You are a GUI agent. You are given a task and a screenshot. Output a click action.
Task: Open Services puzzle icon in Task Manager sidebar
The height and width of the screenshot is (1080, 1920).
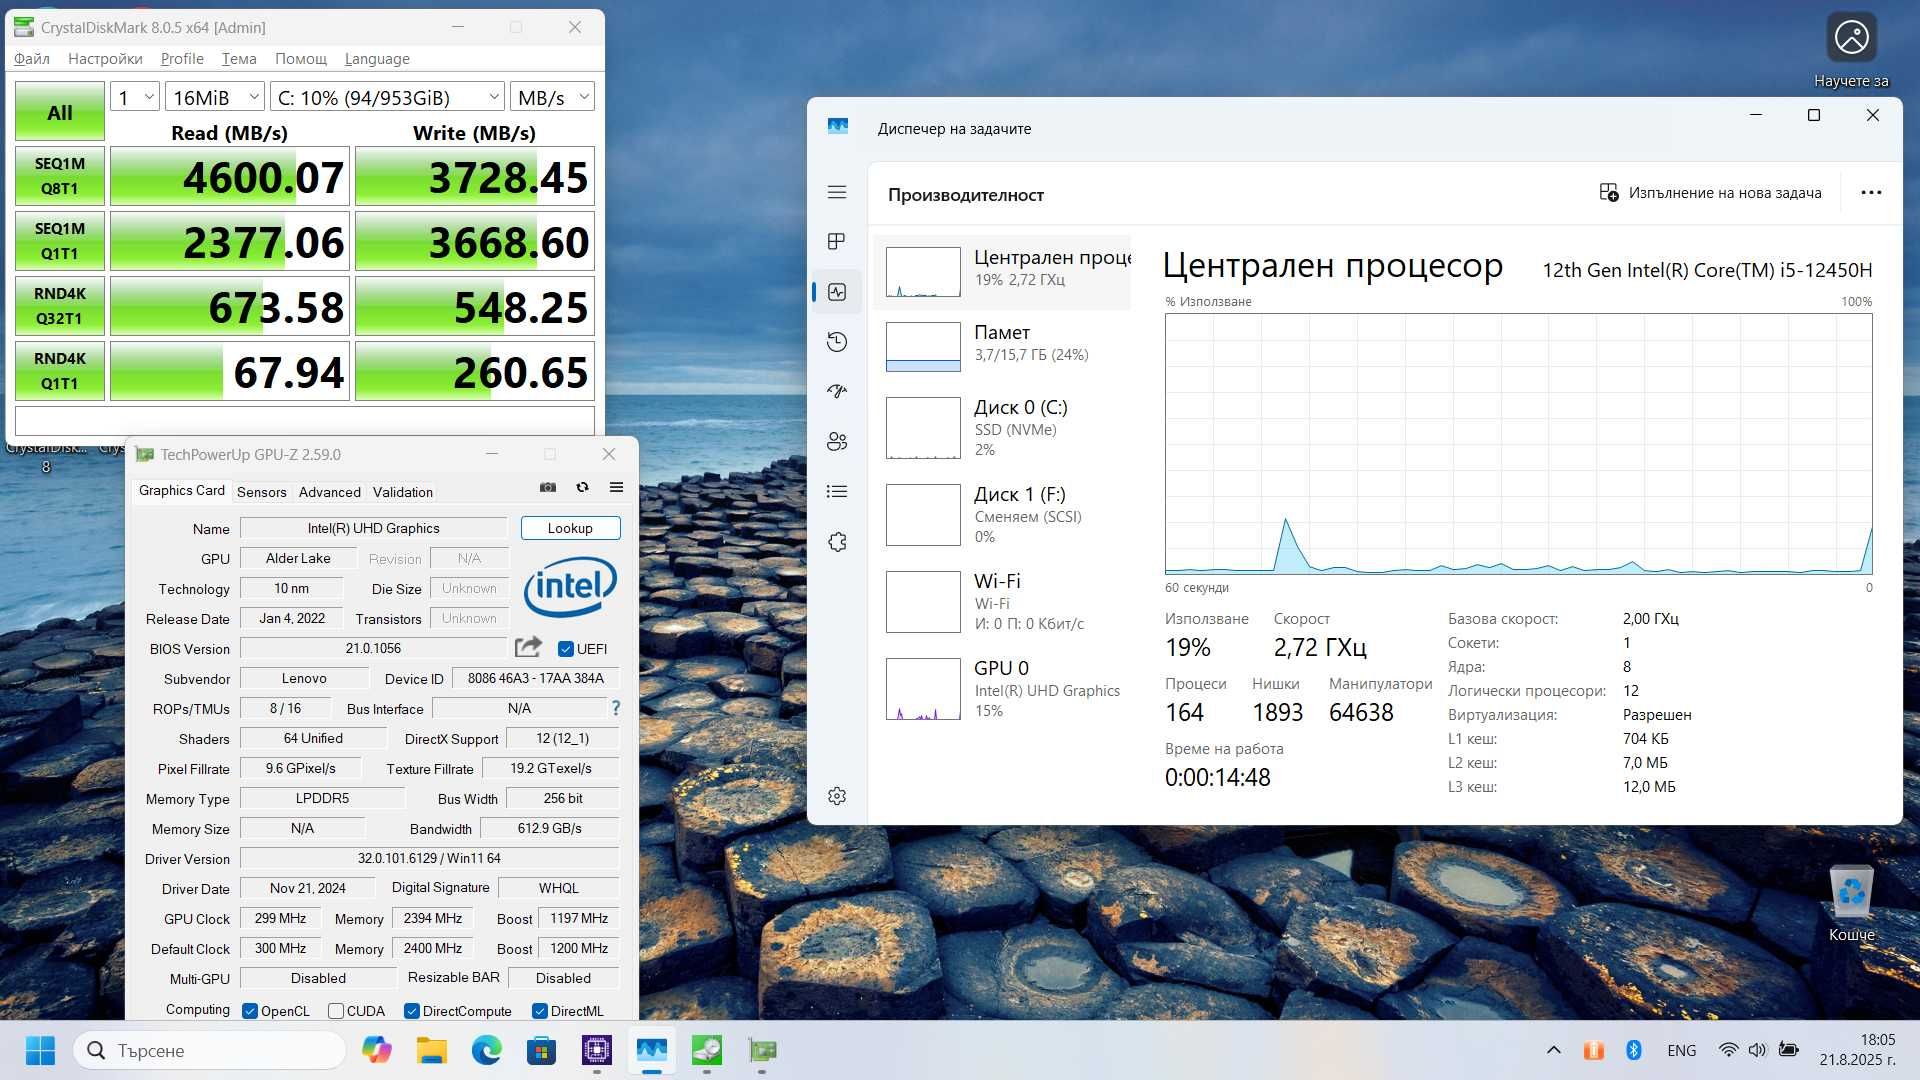[x=837, y=542]
